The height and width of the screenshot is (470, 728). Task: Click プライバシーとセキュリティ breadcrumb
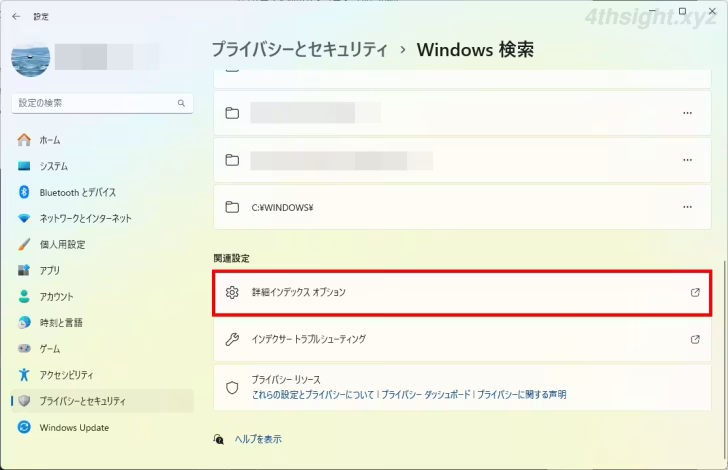click(299, 49)
